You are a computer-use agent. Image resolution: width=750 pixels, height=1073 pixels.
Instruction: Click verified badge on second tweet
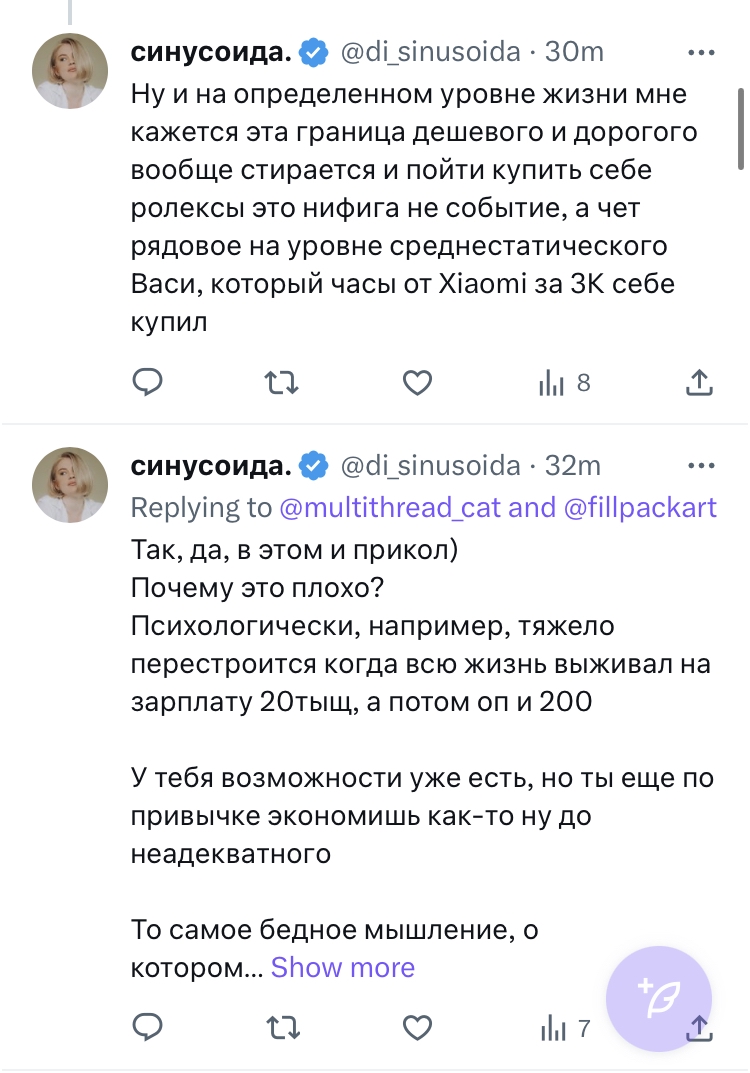pos(314,466)
